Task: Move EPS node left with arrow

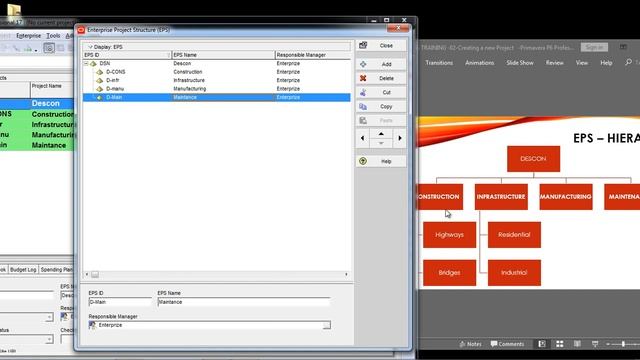Action: [362, 138]
